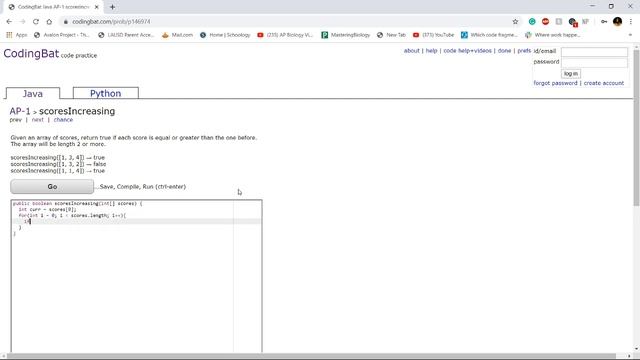Screen dimensions: 640x360
Task: Click the address bar URL
Action: [111, 22]
